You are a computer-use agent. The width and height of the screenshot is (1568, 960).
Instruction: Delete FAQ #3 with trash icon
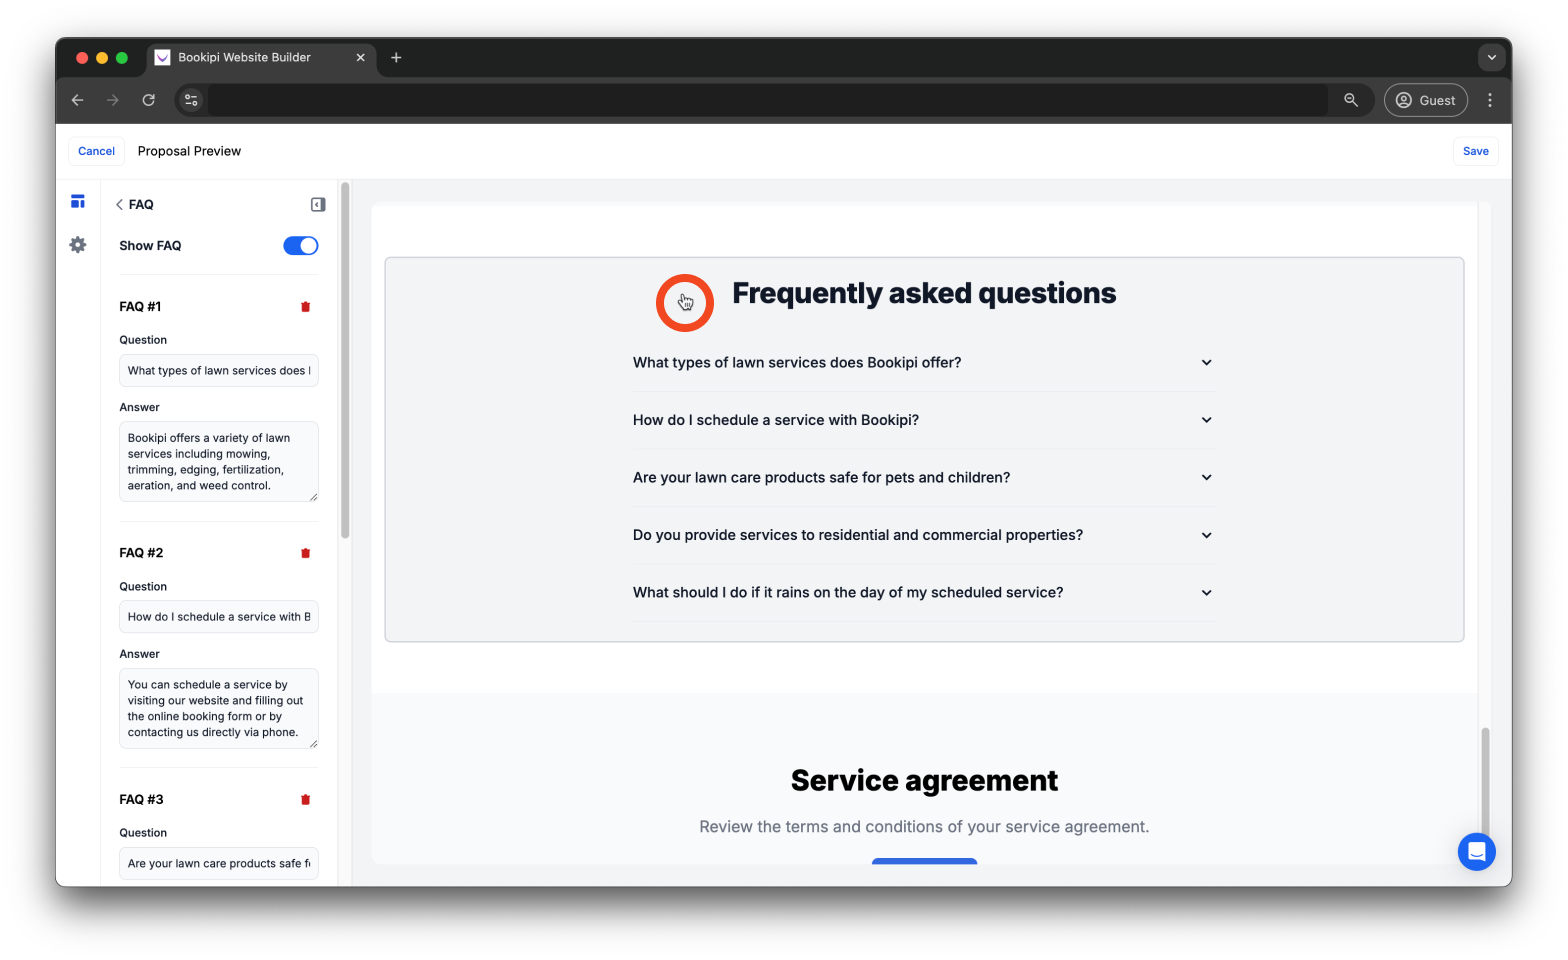pos(306,800)
